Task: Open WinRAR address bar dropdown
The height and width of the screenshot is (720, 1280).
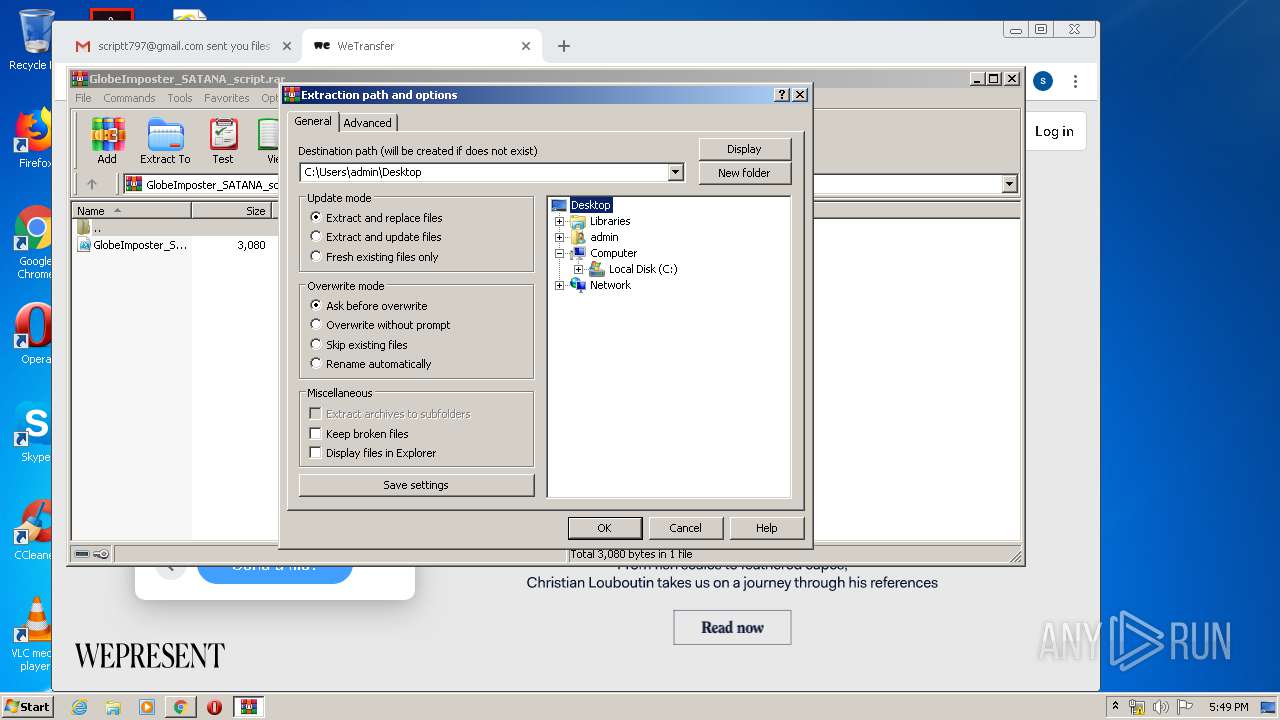Action: pos(1009,184)
